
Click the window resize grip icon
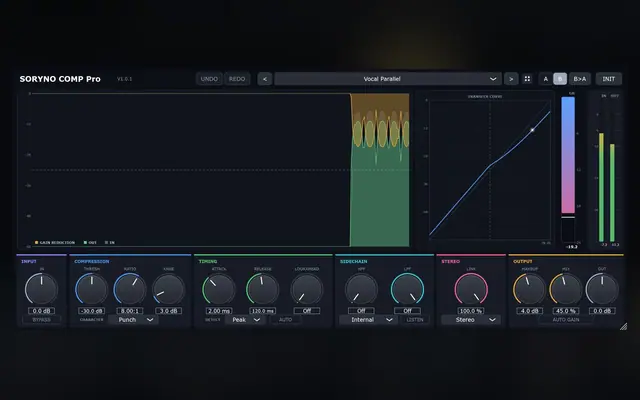pyautogui.click(x=623, y=326)
